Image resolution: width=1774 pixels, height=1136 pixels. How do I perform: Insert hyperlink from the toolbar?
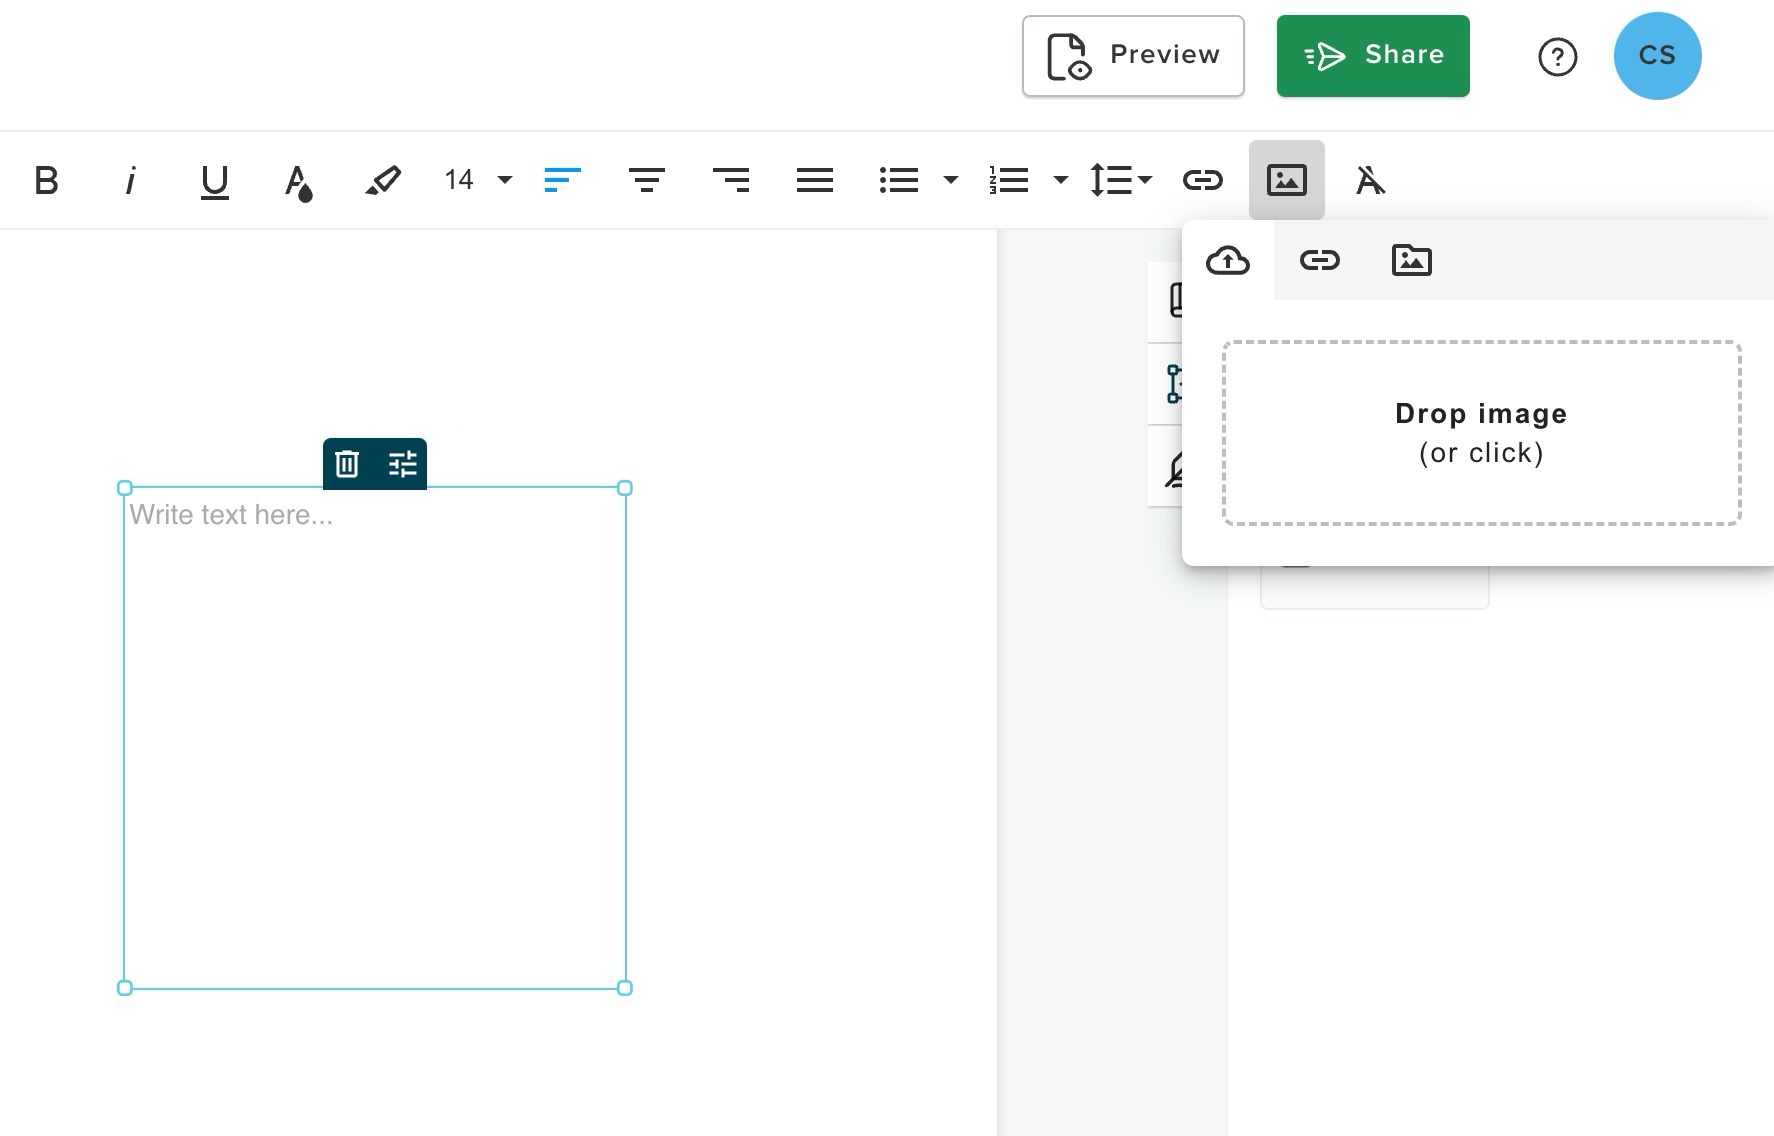click(x=1202, y=180)
